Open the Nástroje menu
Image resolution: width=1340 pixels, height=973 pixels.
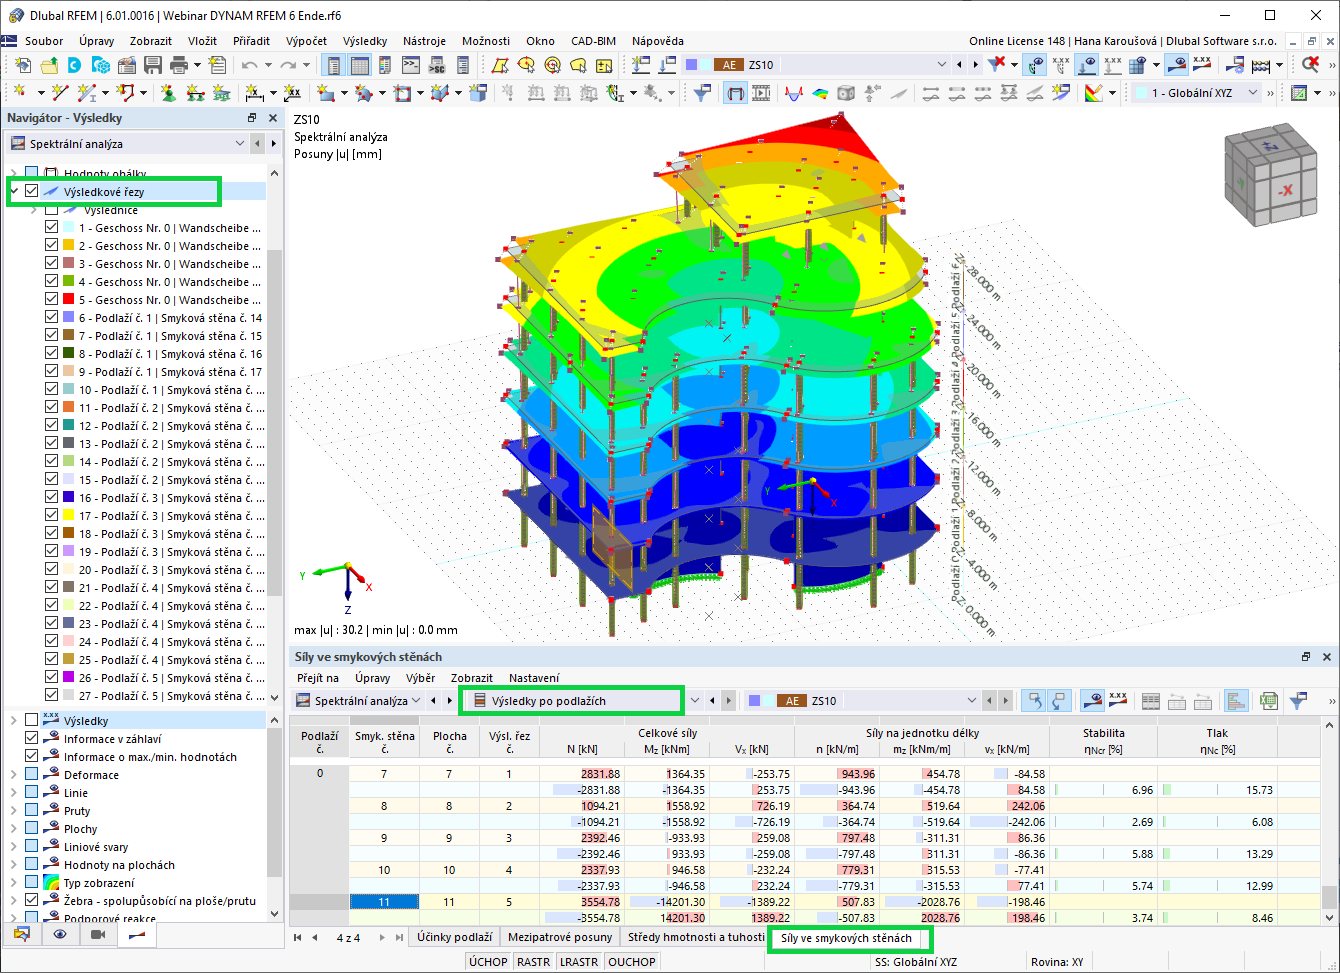[x=424, y=41]
